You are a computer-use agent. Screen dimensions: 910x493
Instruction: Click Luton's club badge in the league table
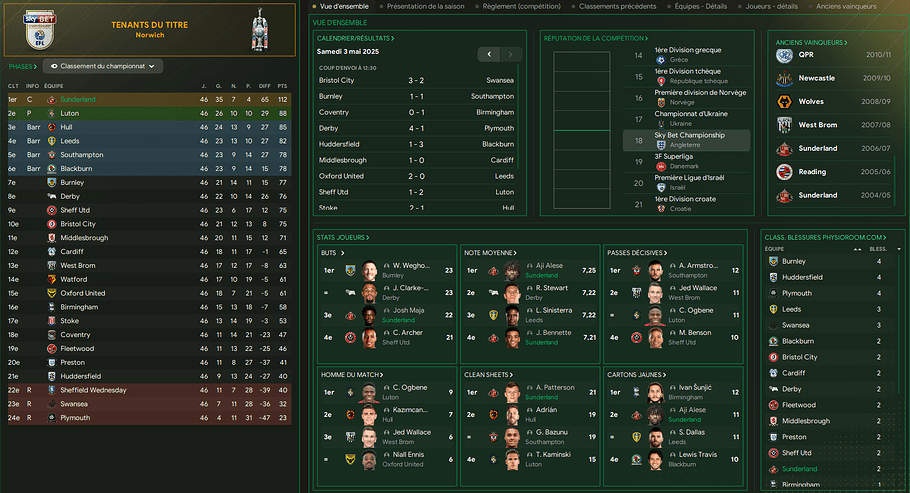coord(52,113)
